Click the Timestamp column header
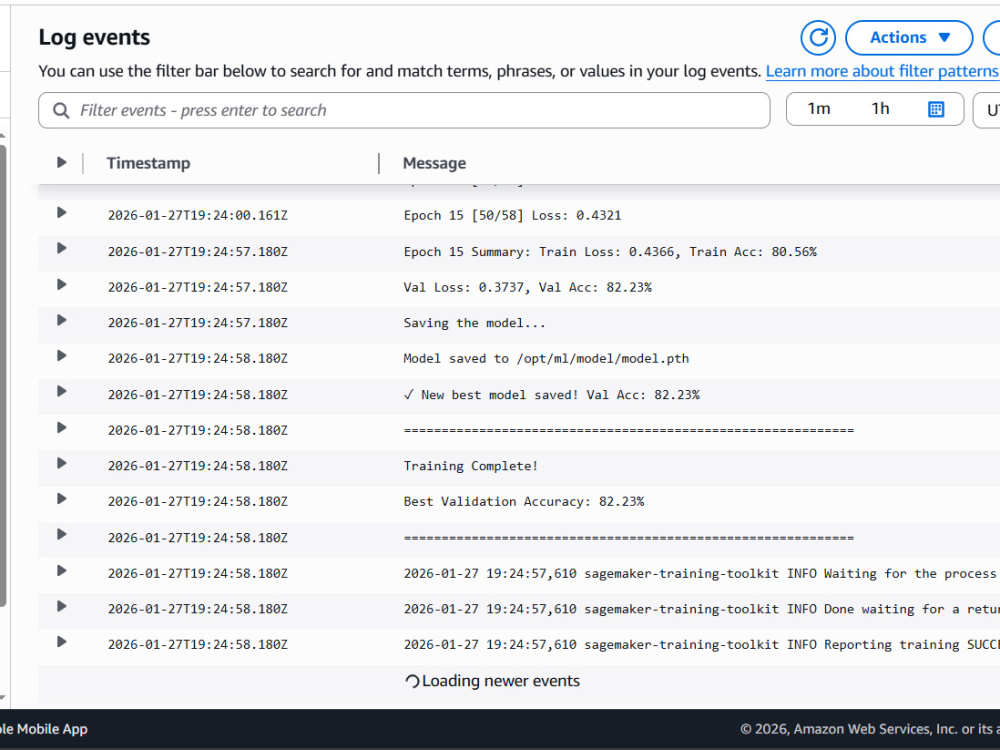This screenshot has height=750, width=1000. (148, 163)
